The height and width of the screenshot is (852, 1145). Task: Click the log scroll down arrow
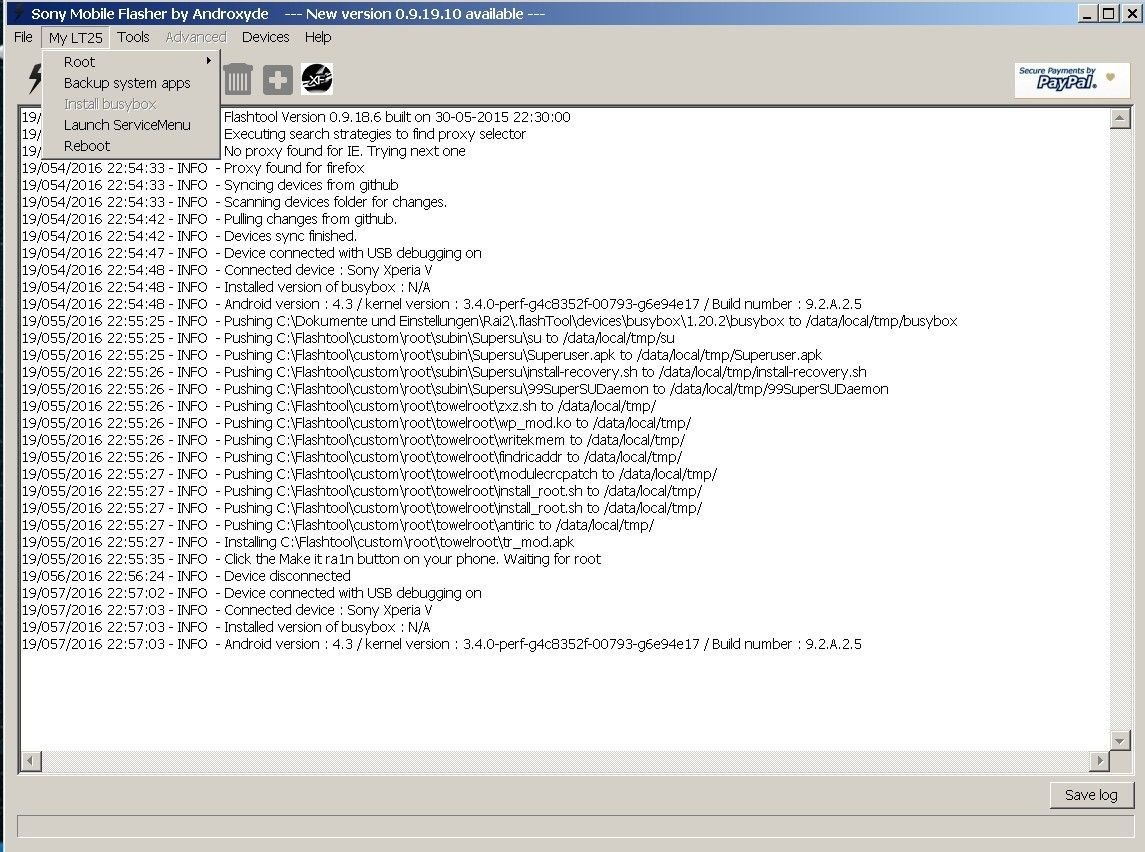[1120, 740]
